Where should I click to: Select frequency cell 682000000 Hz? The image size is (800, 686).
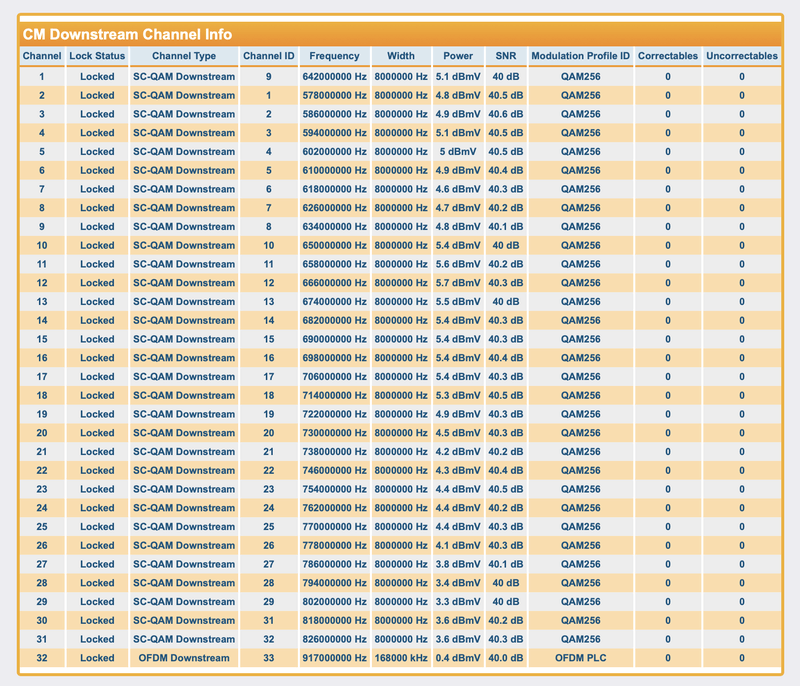point(334,320)
